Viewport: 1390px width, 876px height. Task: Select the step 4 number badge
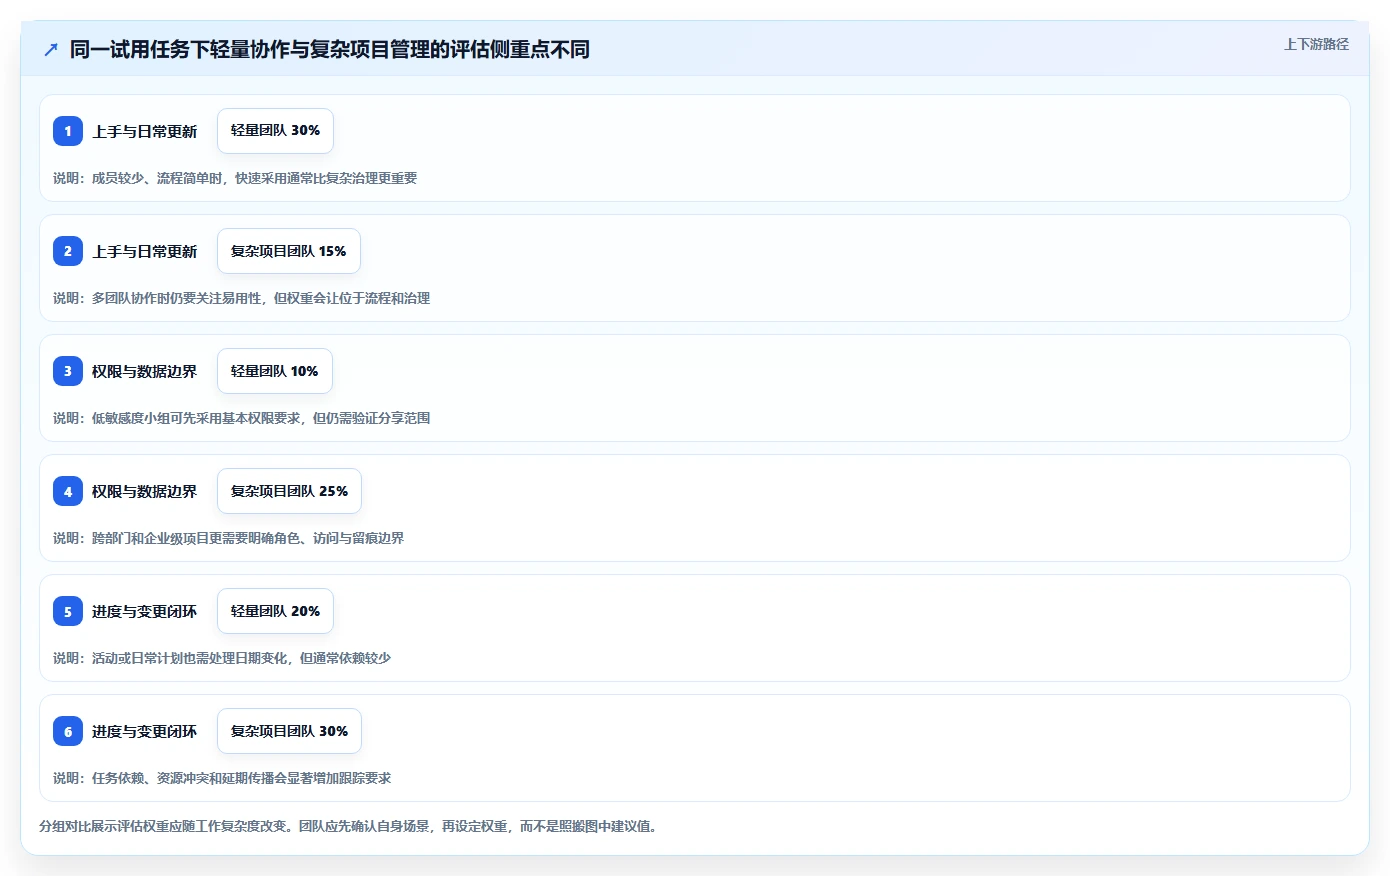pos(68,491)
